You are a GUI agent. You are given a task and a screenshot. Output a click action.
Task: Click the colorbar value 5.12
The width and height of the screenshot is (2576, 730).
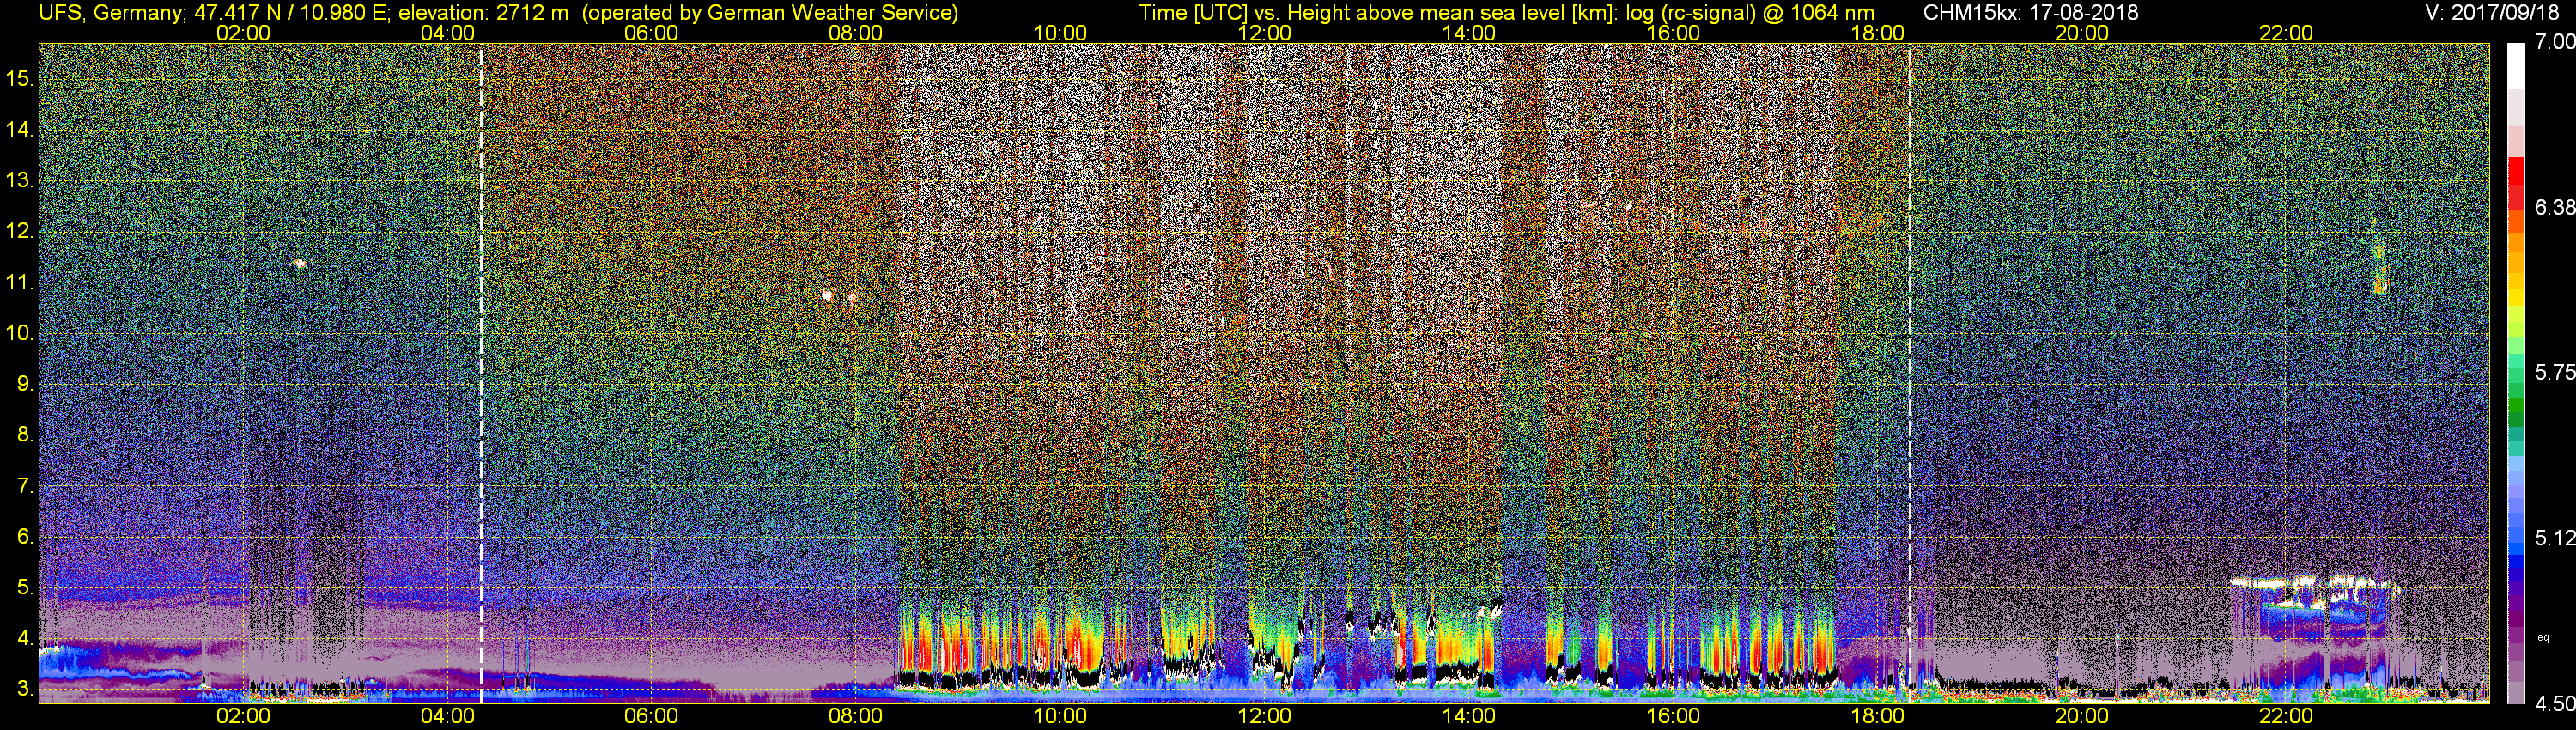point(2555,538)
